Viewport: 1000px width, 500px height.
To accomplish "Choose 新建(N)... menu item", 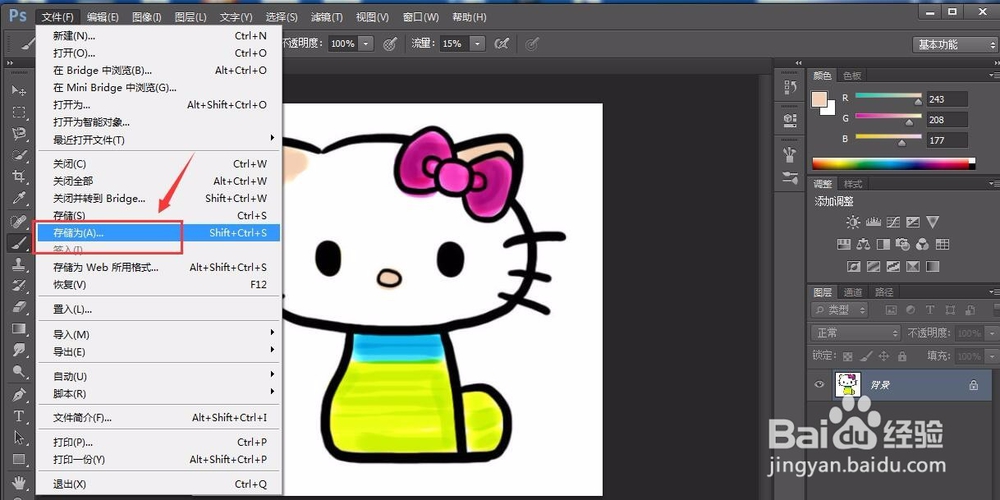I will (158, 36).
